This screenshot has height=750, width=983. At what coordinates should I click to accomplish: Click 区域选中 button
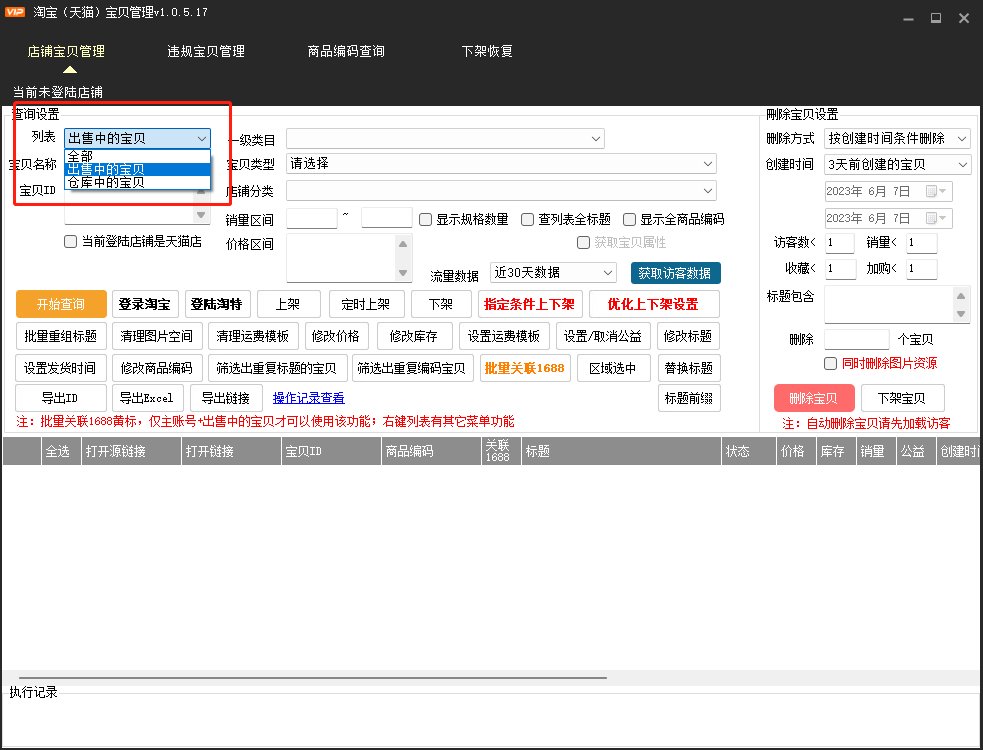click(613, 368)
